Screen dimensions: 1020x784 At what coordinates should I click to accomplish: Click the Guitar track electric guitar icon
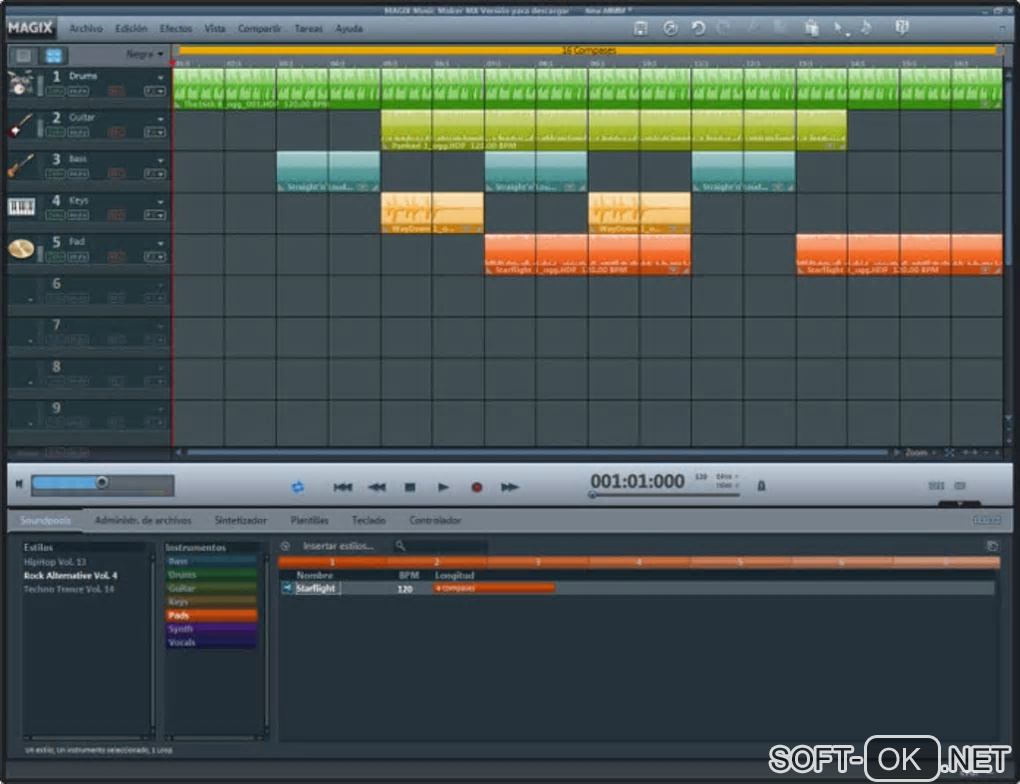[20, 124]
